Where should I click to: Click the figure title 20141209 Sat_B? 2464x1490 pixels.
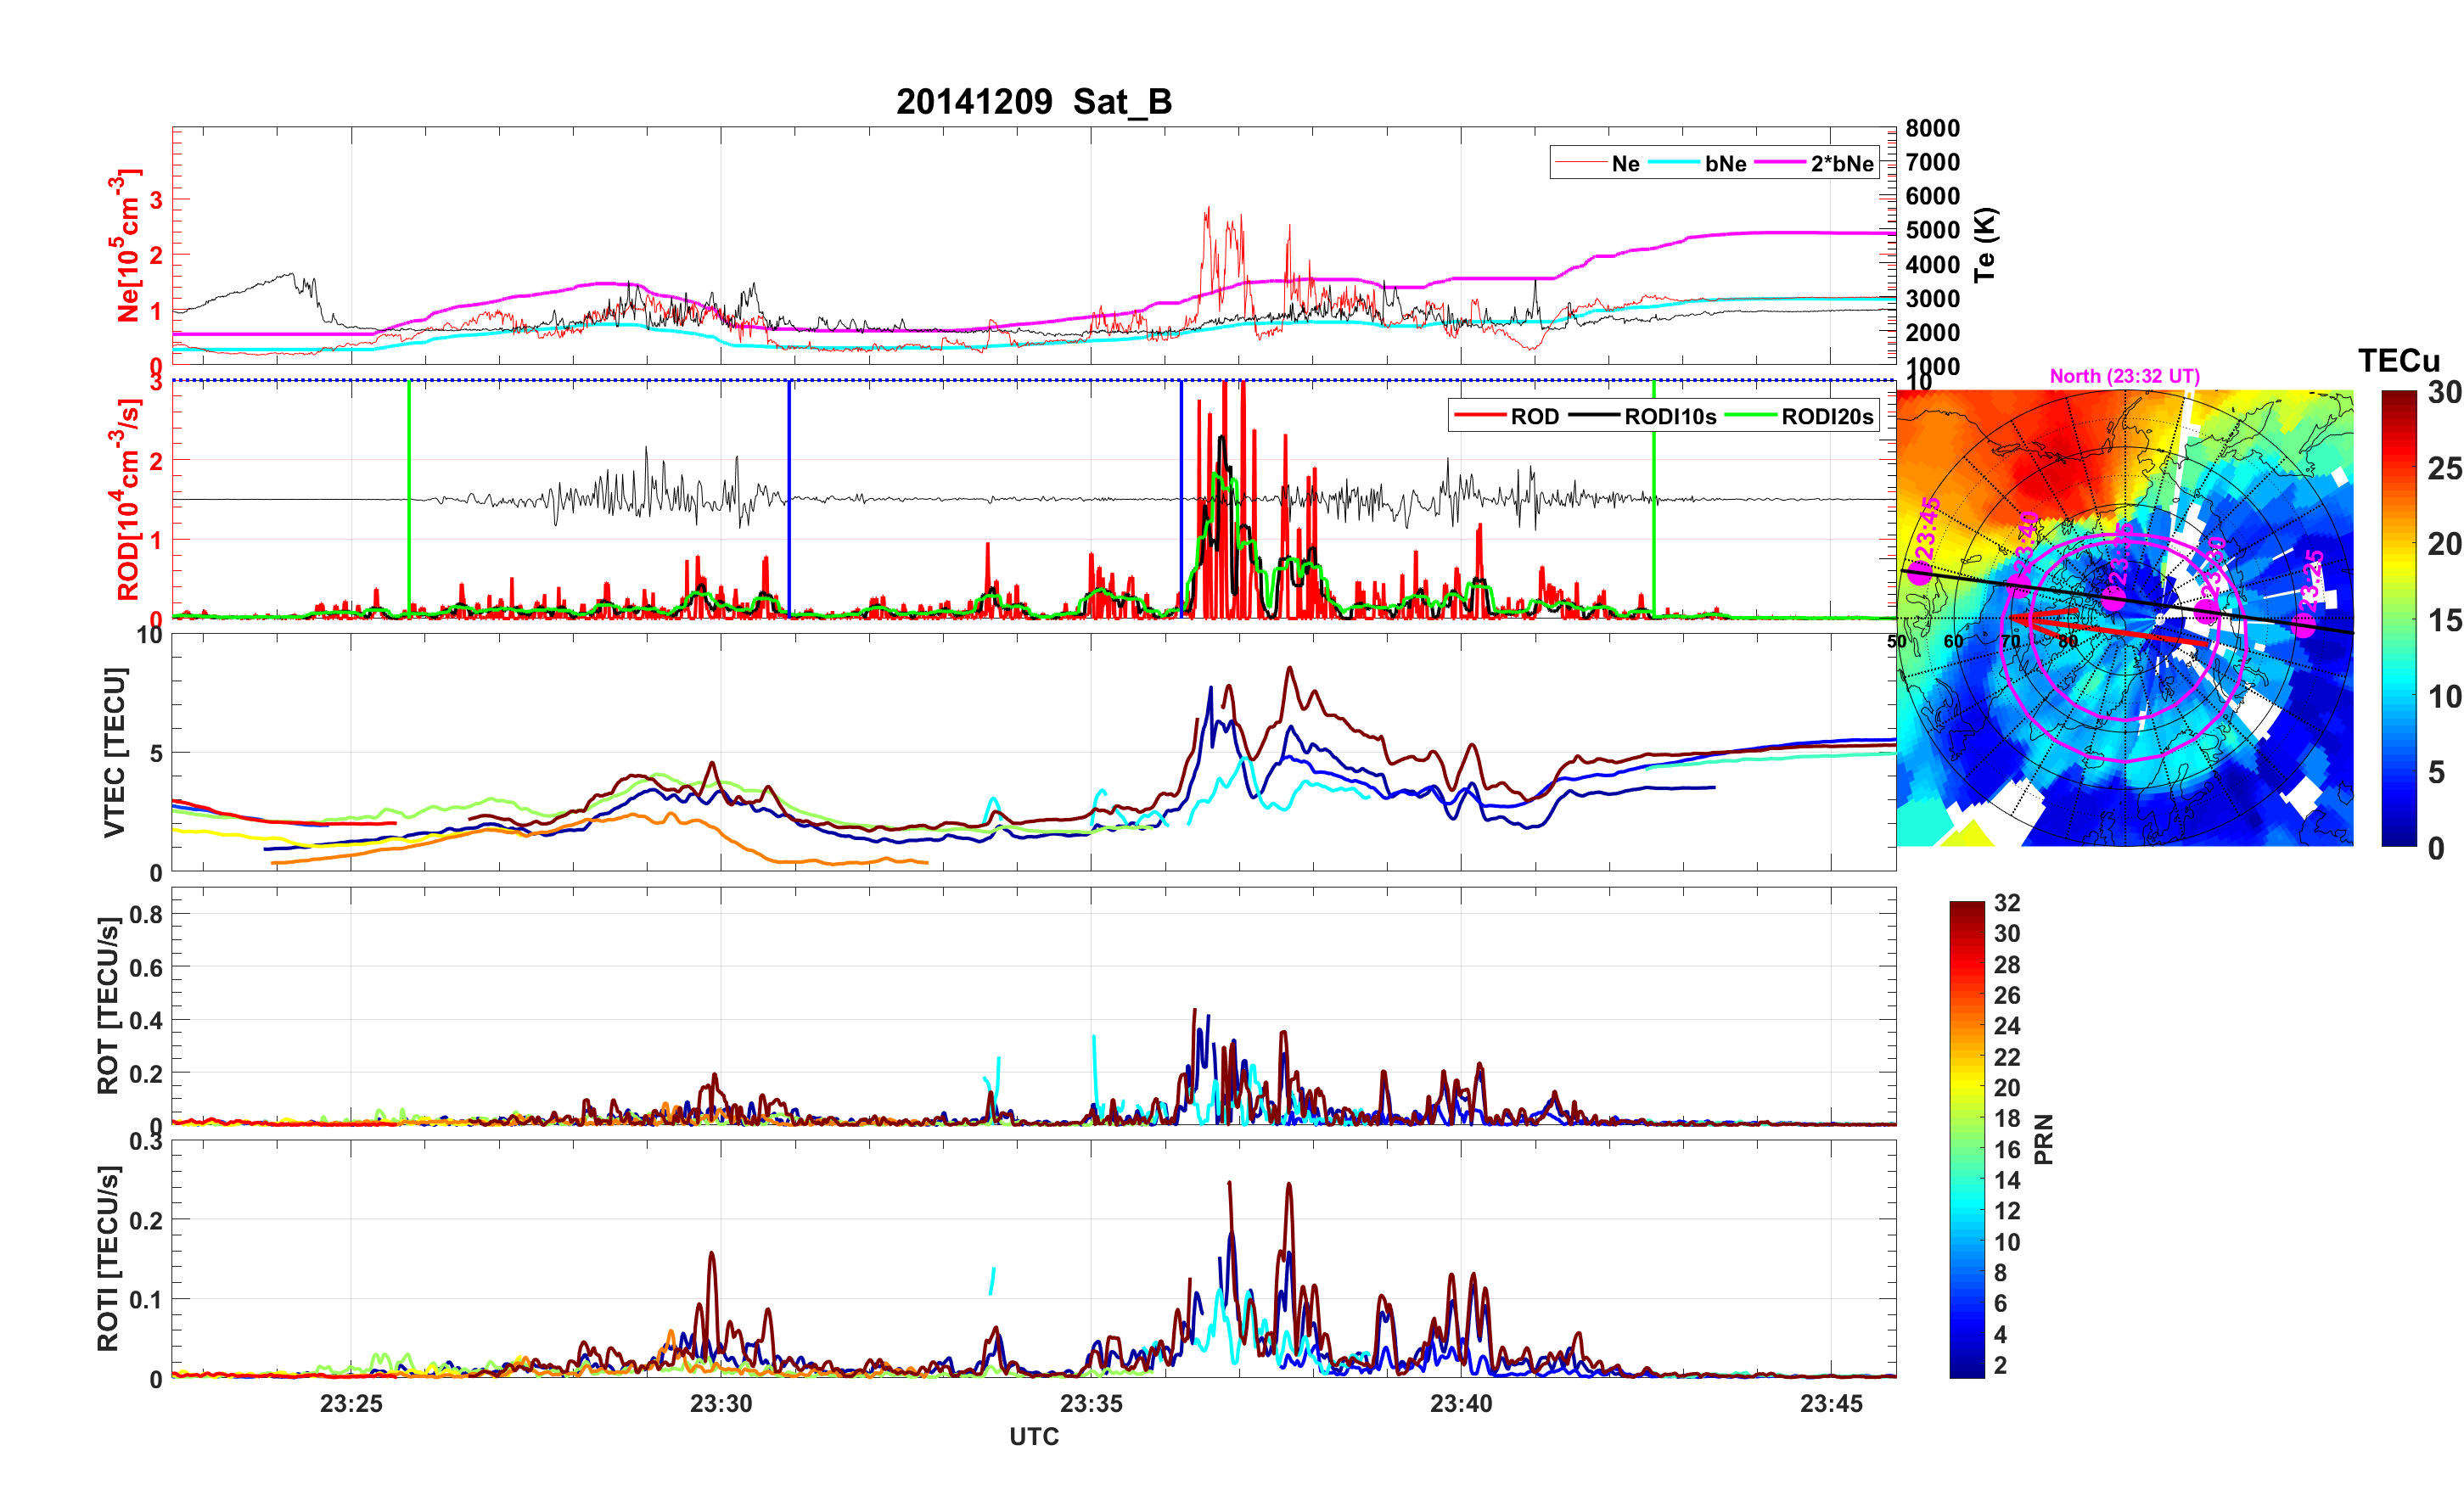coord(1033,102)
